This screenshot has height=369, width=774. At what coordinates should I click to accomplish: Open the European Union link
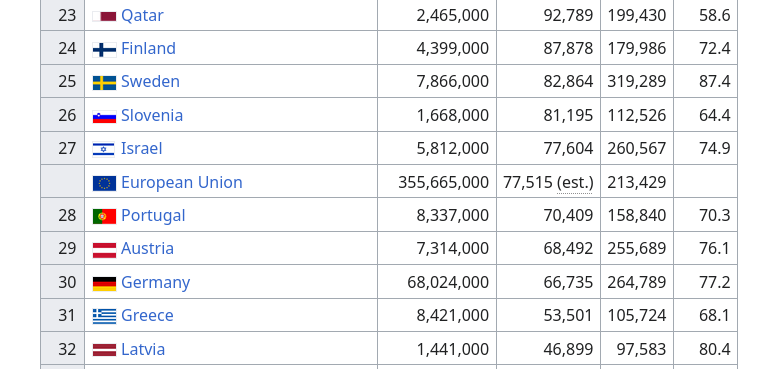click(182, 183)
